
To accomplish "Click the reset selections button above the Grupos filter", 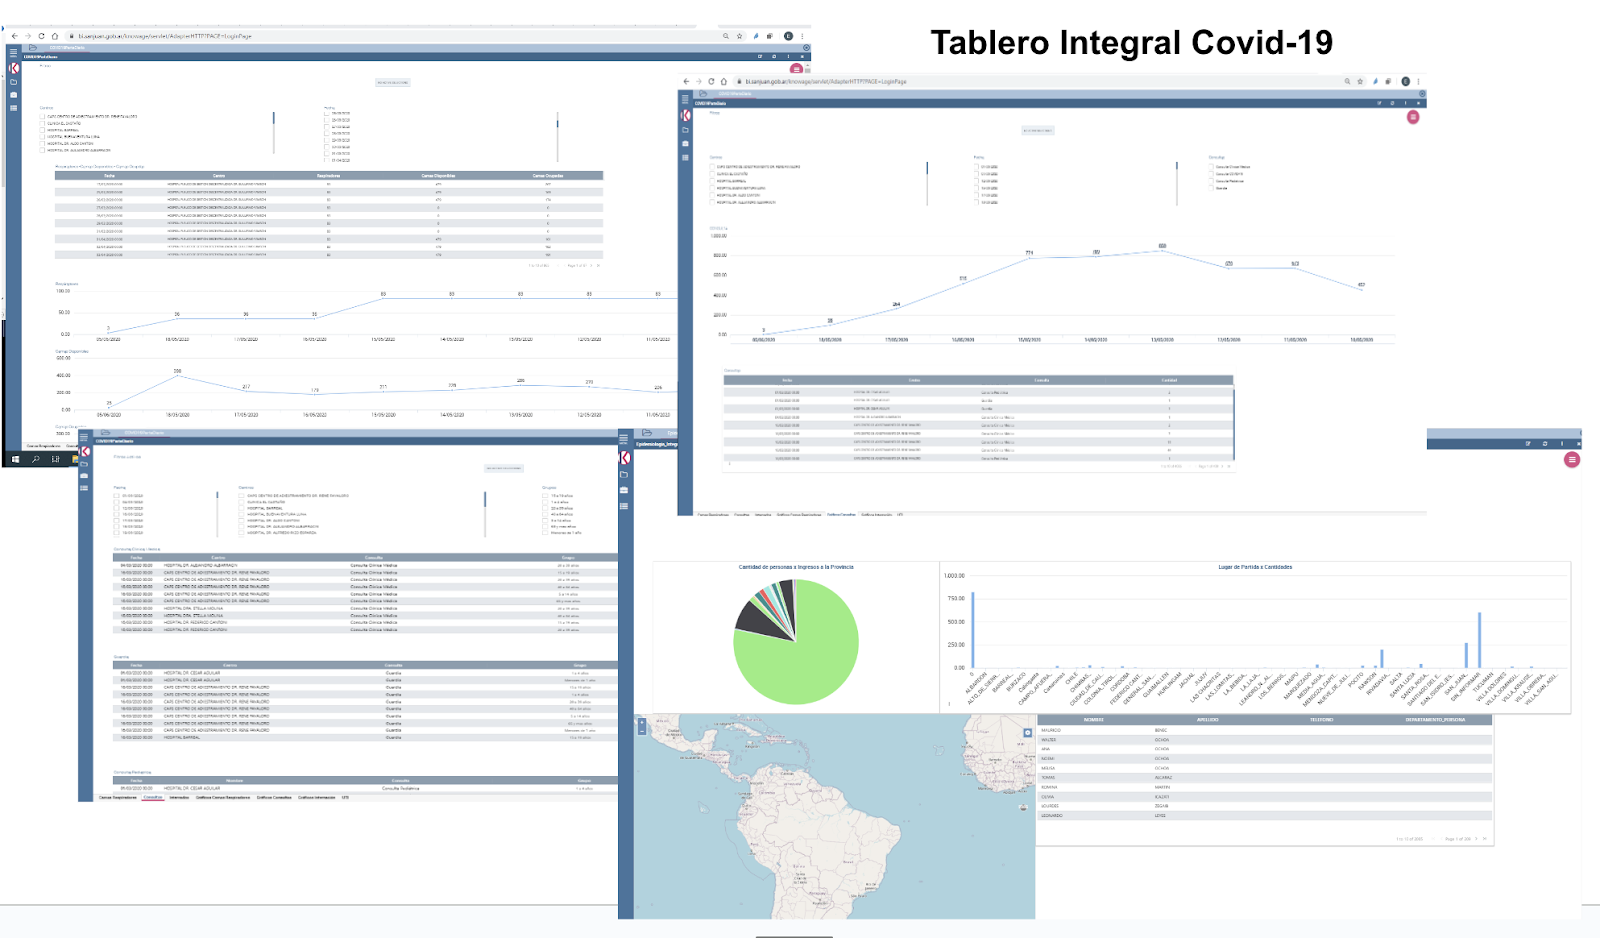I will (x=504, y=468).
